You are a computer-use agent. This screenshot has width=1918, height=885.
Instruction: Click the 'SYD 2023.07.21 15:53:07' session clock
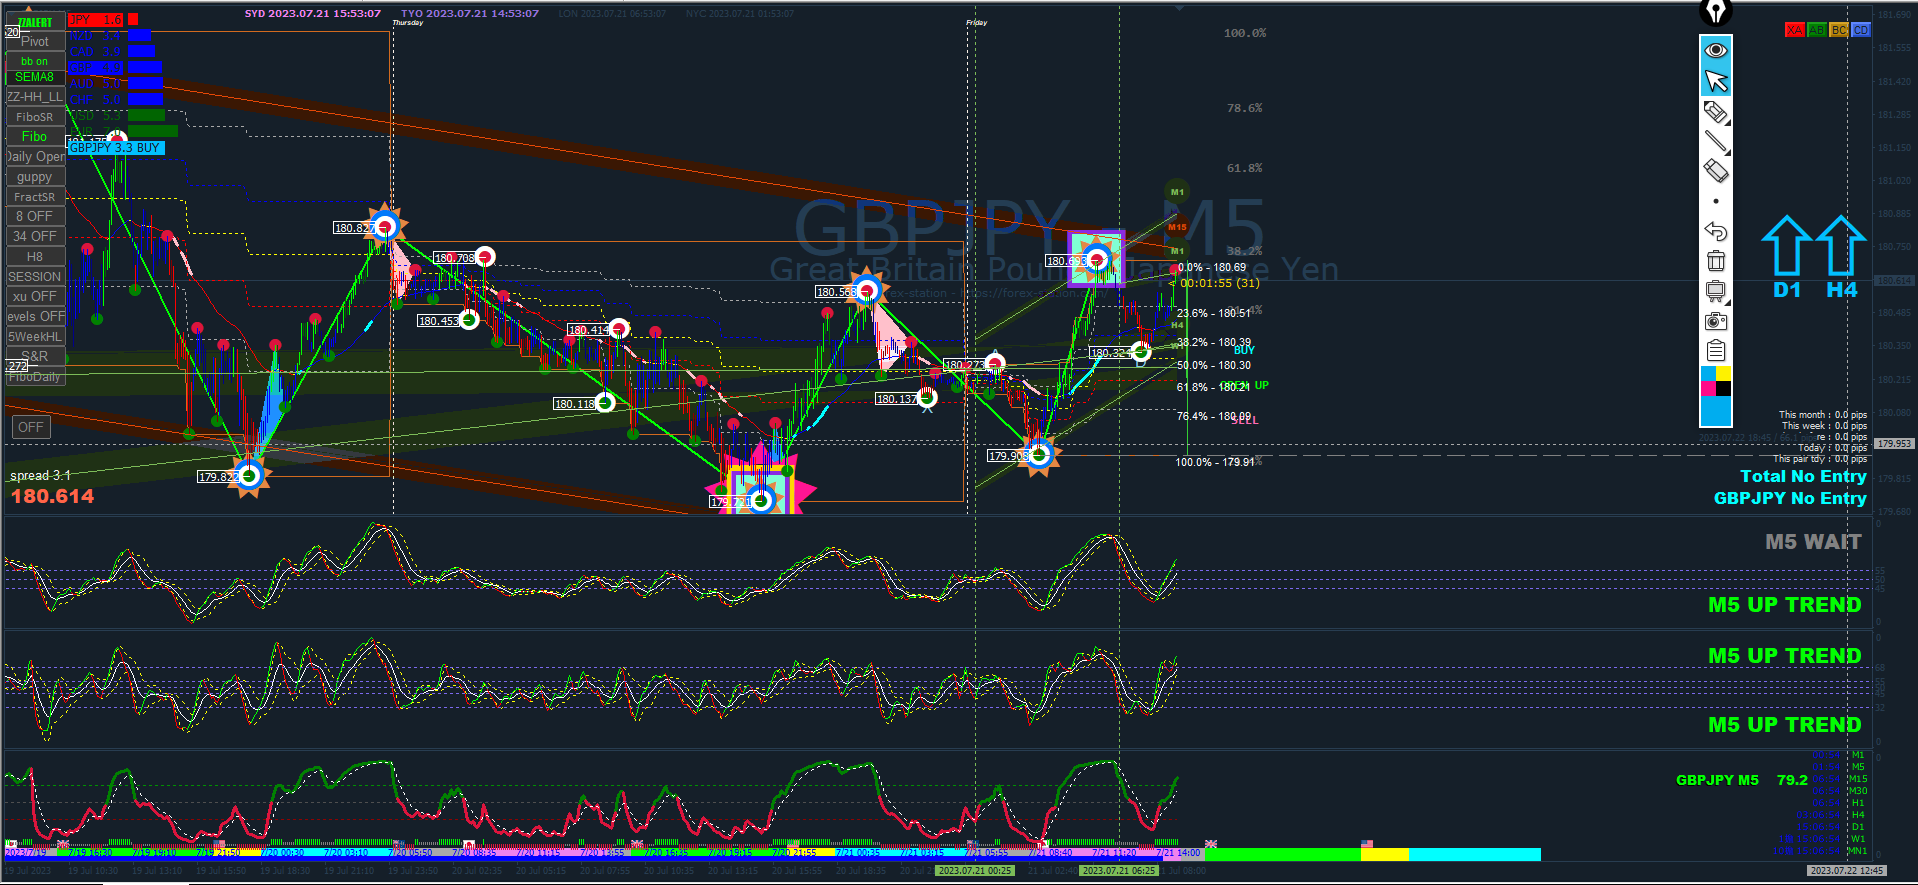(313, 14)
